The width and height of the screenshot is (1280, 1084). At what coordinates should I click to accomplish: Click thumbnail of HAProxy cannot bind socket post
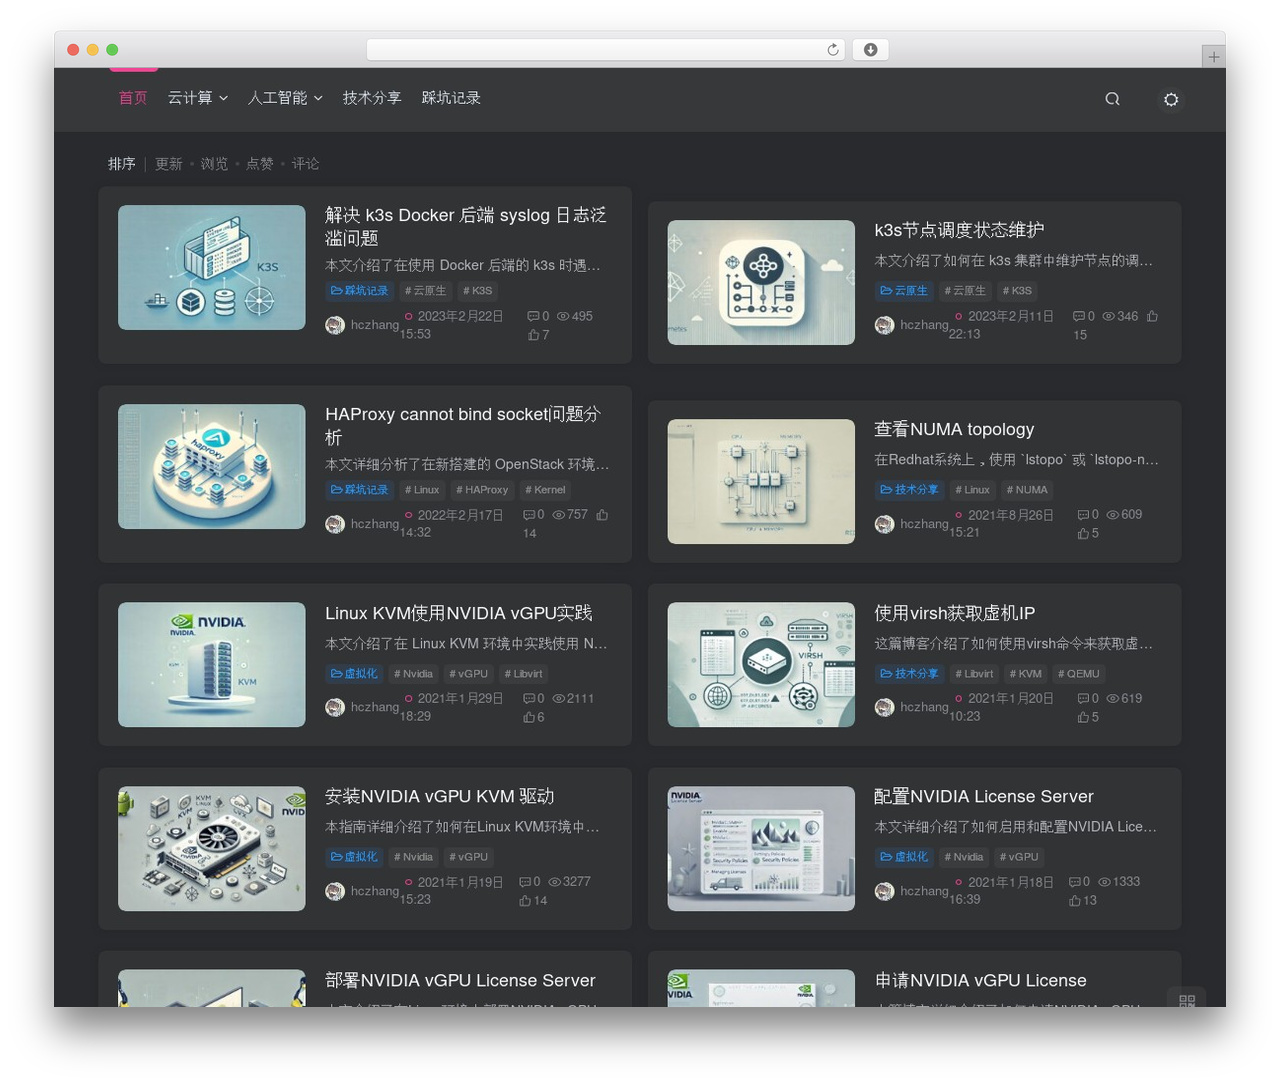coord(212,467)
